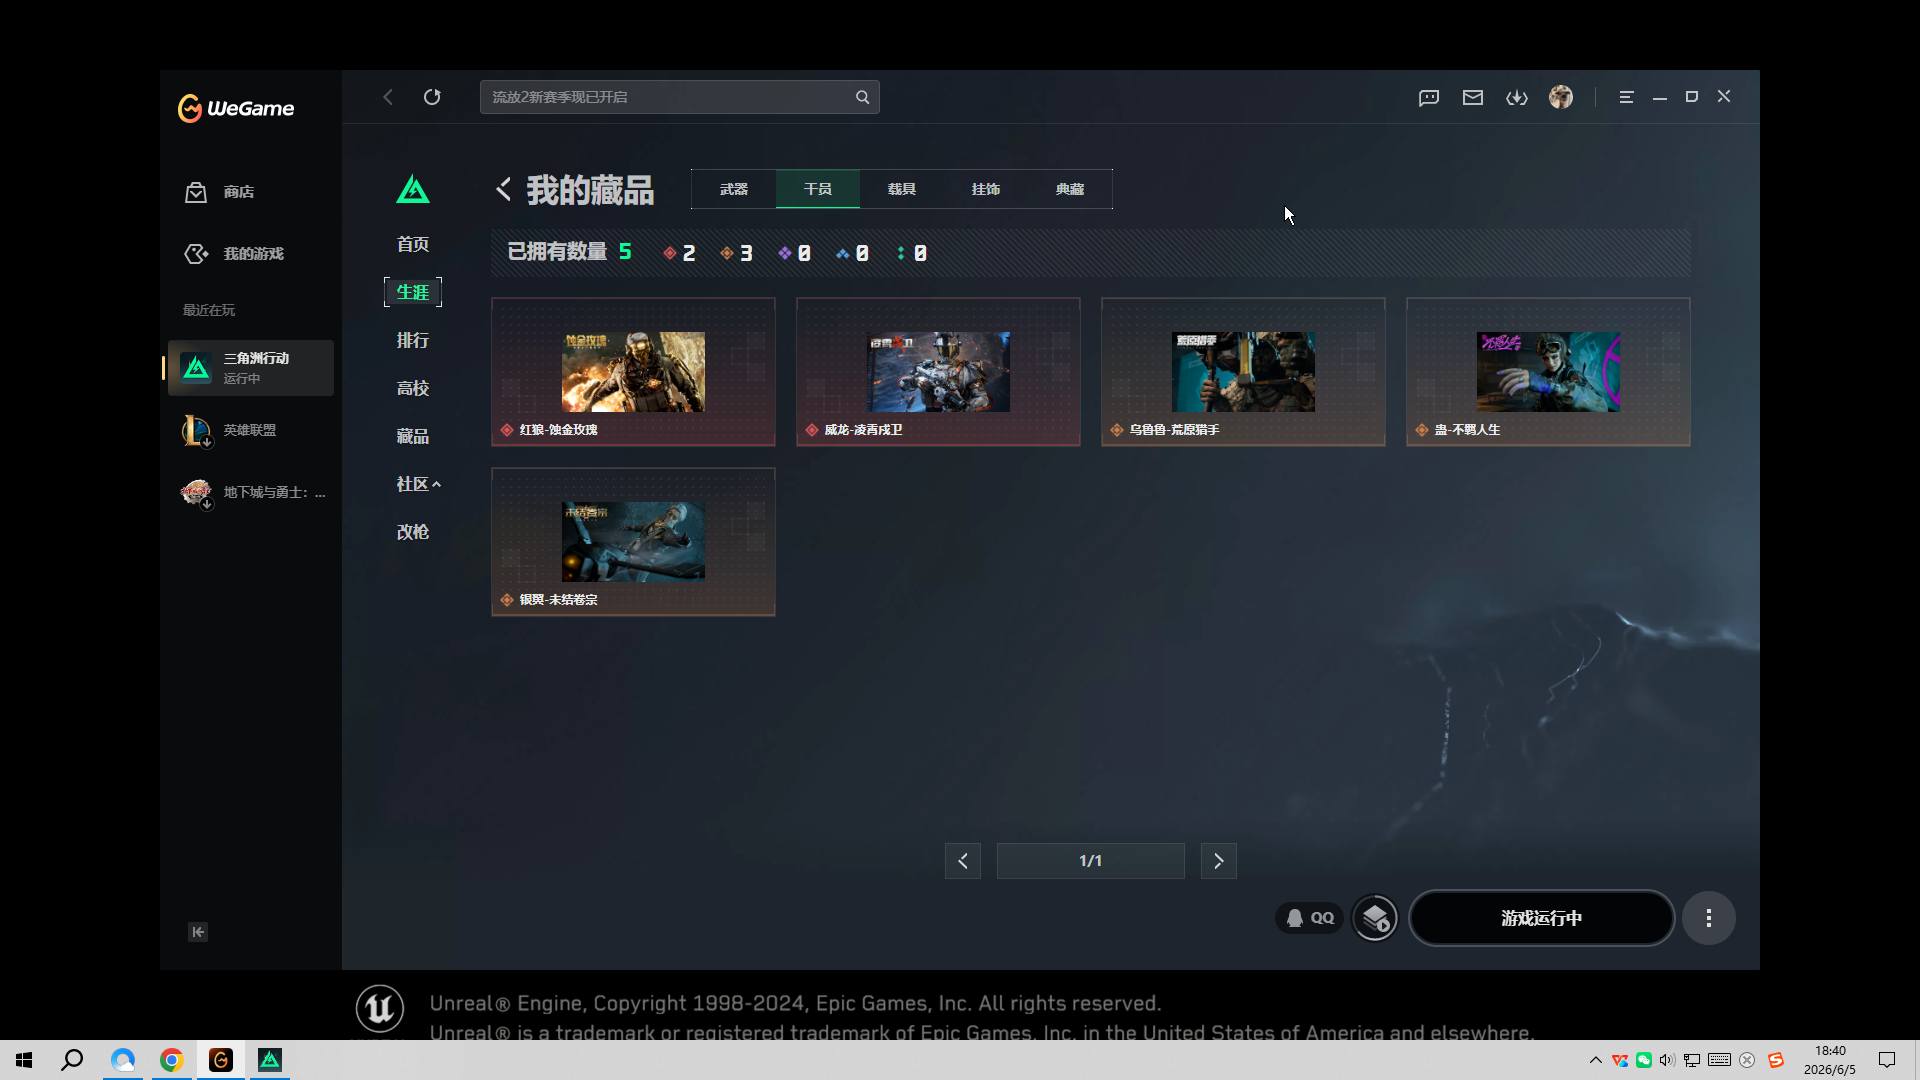The width and height of the screenshot is (1920, 1080).
Task: Click the search magnifier icon
Action: (862, 97)
